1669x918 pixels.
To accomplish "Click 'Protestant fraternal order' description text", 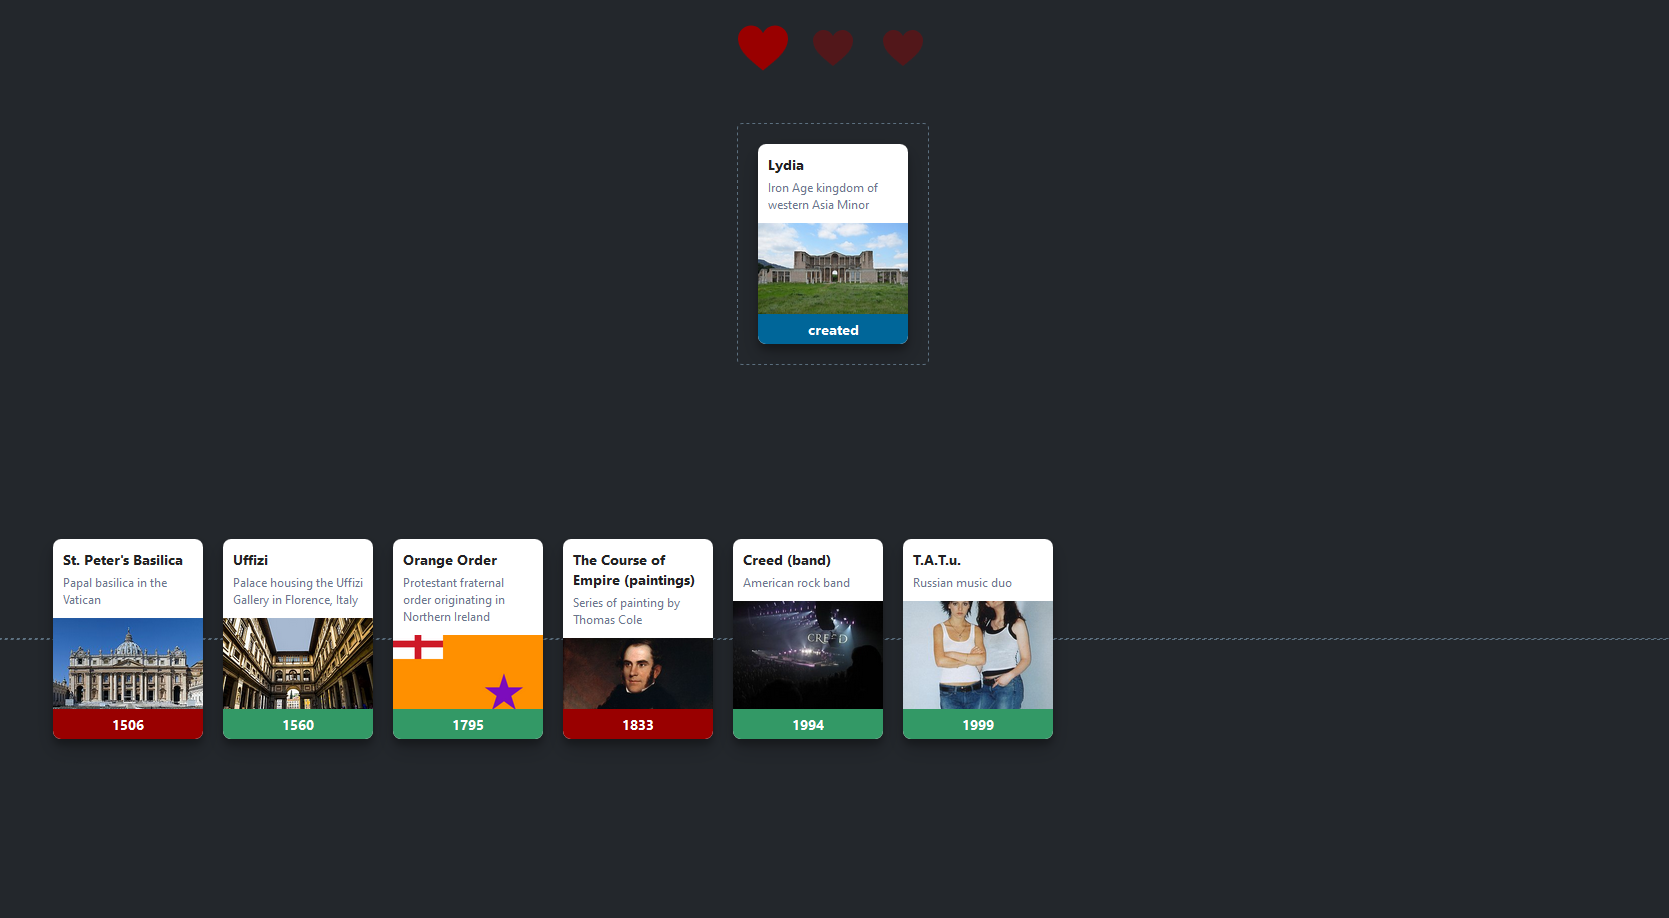I will tap(454, 600).
